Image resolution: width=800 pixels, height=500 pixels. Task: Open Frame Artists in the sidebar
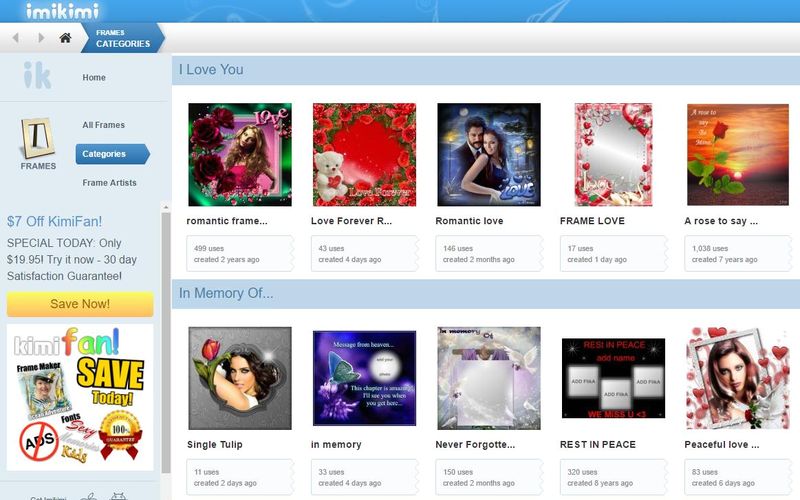click(x=109, y=183)
